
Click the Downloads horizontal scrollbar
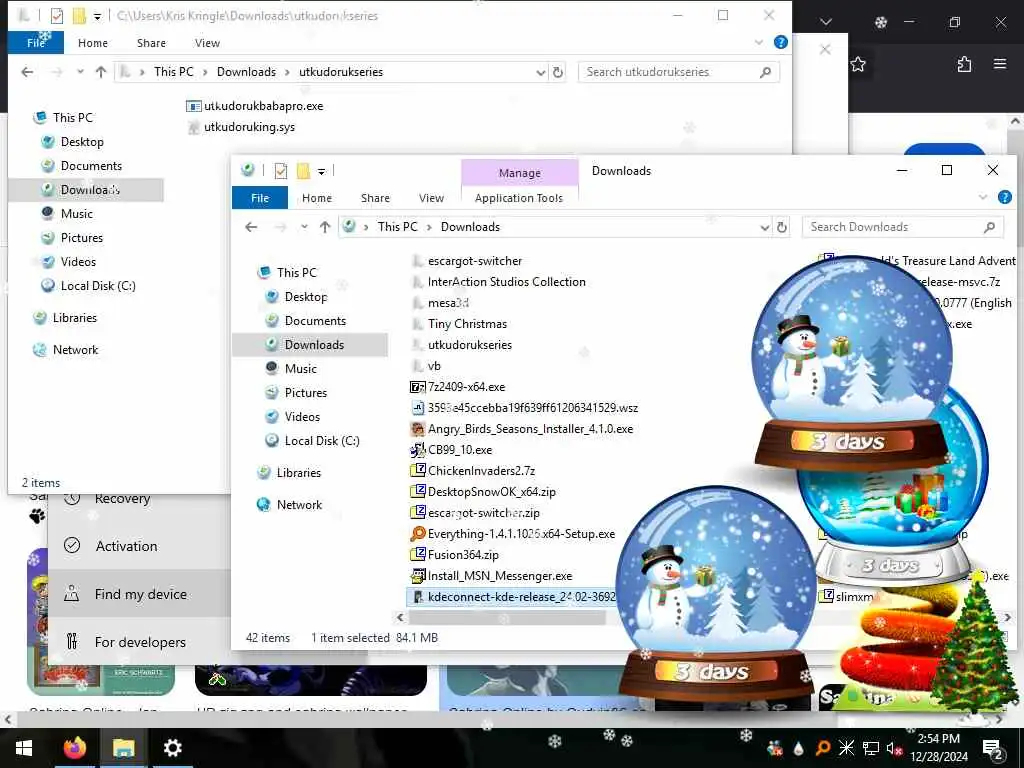point(508,617)
